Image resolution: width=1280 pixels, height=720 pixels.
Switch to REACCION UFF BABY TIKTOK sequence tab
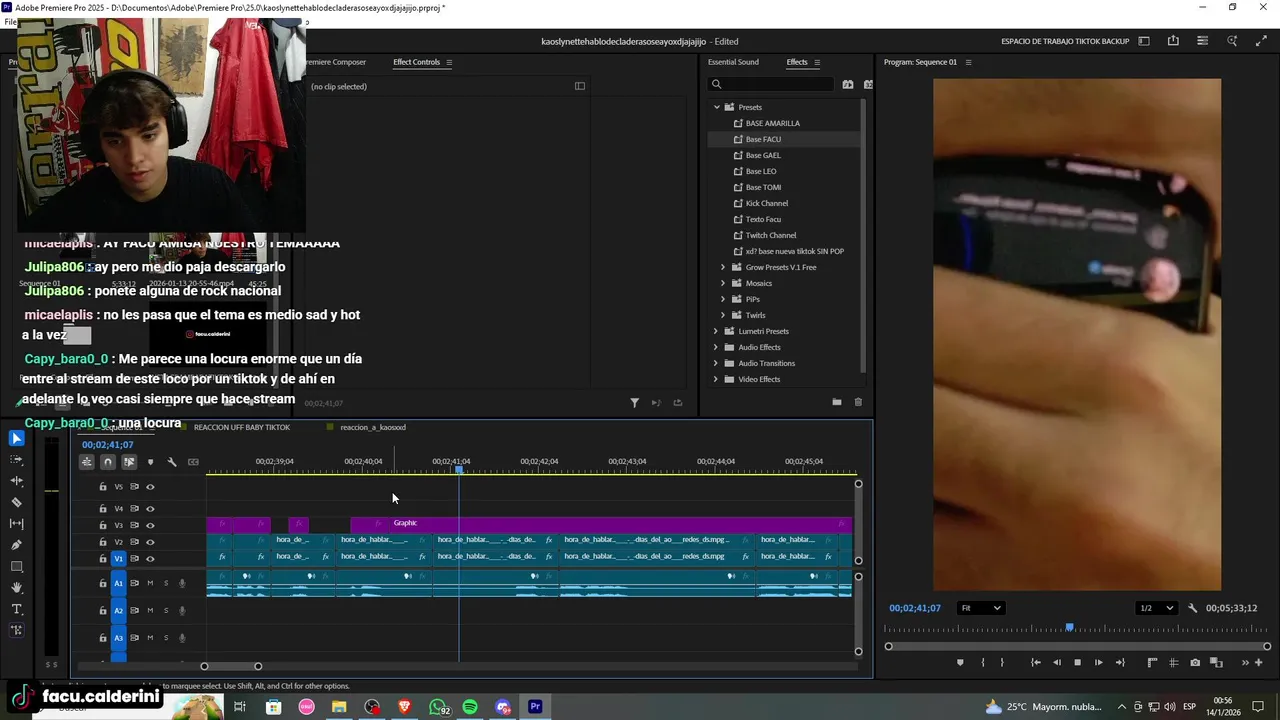coord(241,427)
